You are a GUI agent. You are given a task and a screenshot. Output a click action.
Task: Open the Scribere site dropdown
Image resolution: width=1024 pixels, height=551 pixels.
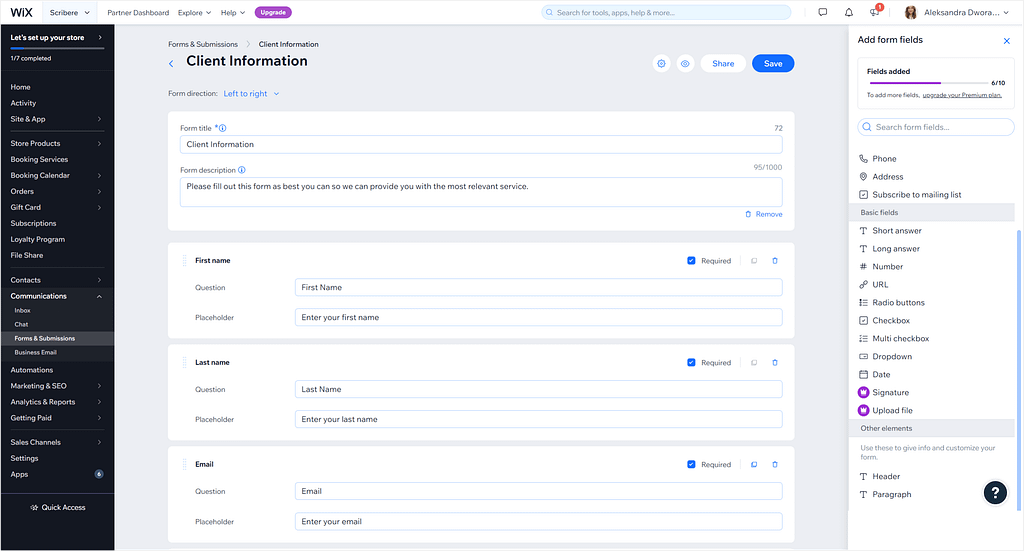coord(69,12)
